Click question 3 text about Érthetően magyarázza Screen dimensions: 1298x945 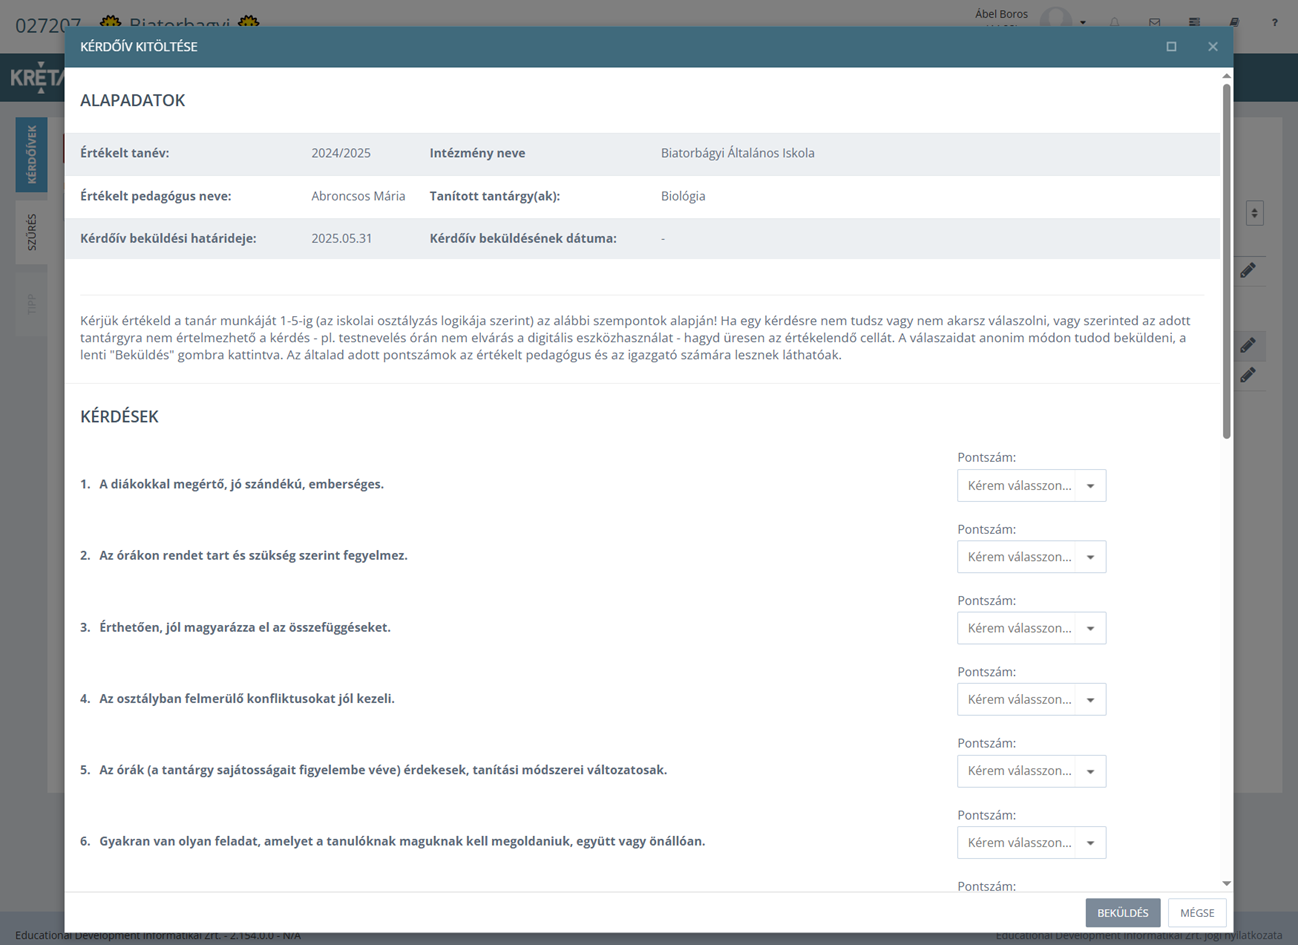[x=245, y=627]
